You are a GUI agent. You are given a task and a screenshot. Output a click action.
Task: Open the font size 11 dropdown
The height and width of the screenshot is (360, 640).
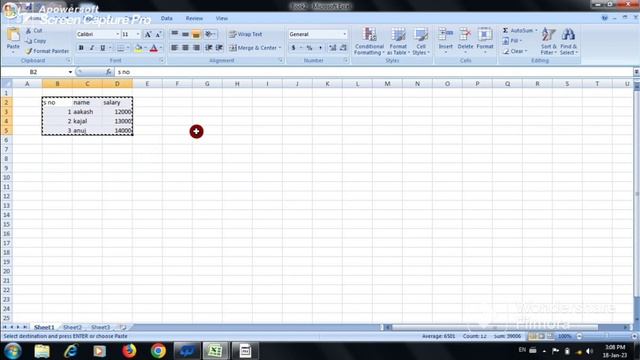tap(138, 34)
